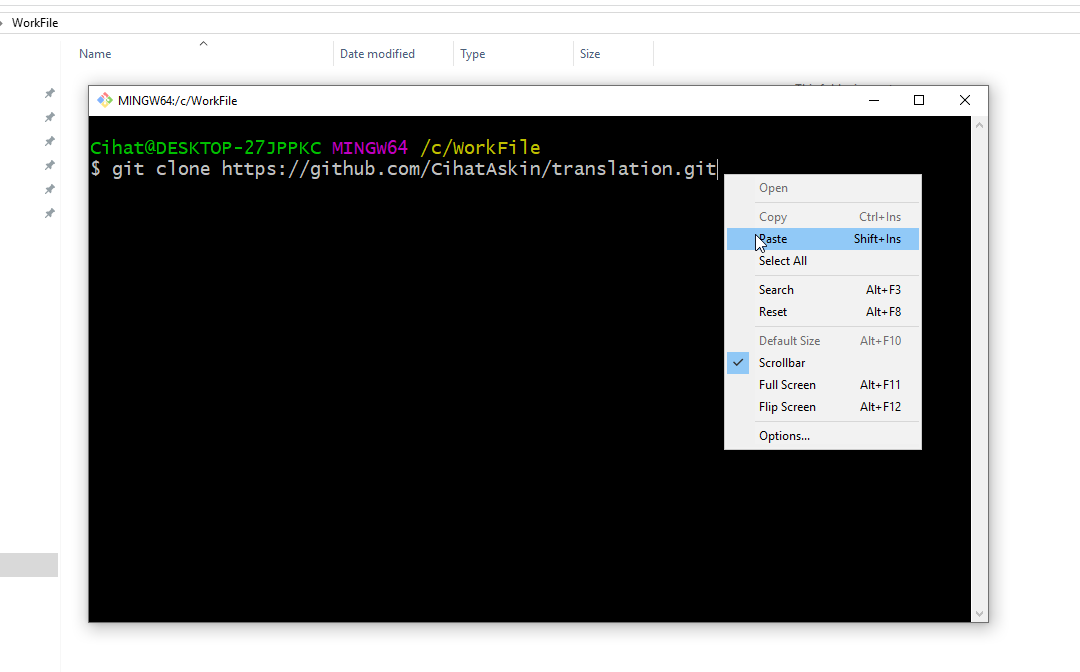This screenshot has height=672, width=1080.
Task: Click the second pin icon in Explorer sidebar
Action: [50, 117]
